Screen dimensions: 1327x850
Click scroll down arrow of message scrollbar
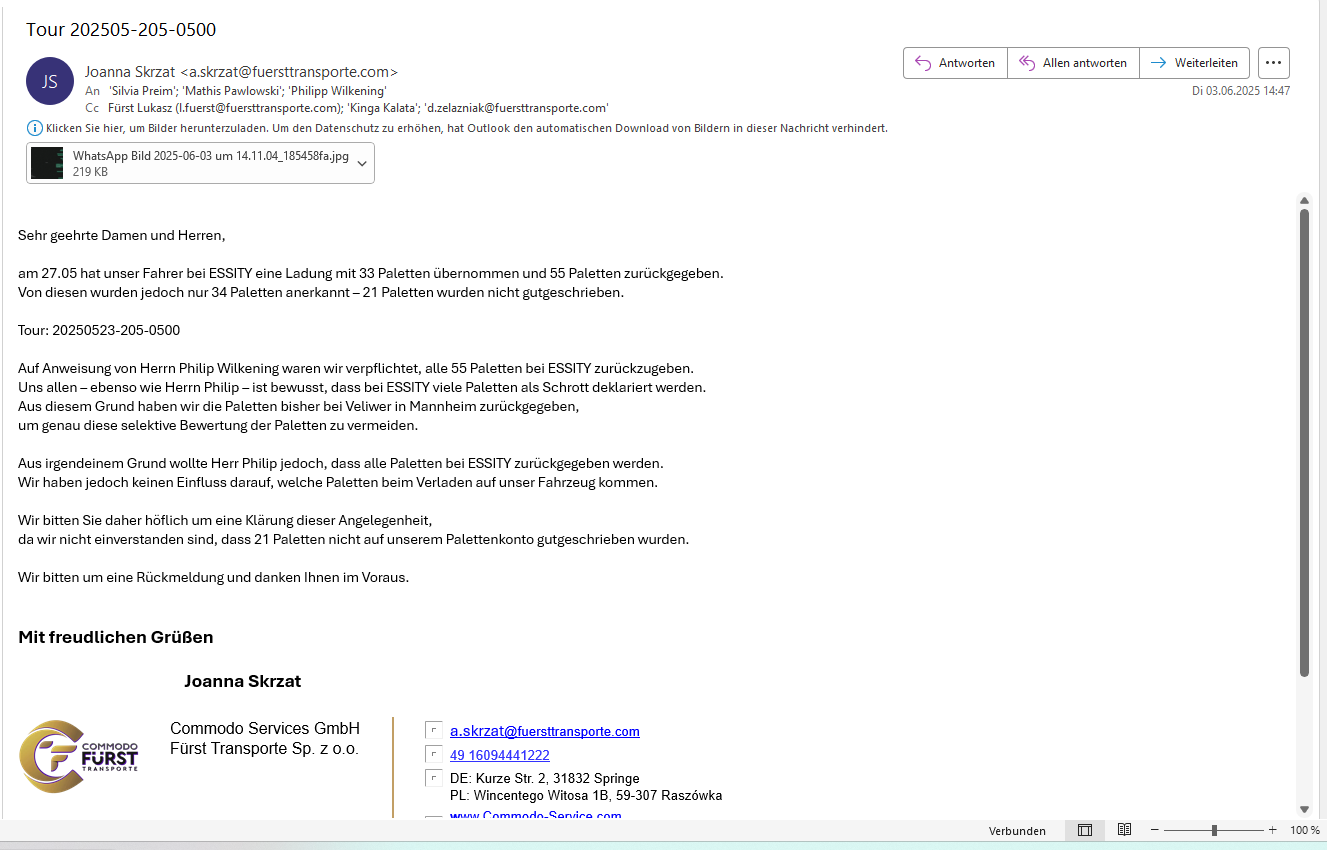(x=1304, y=809)
